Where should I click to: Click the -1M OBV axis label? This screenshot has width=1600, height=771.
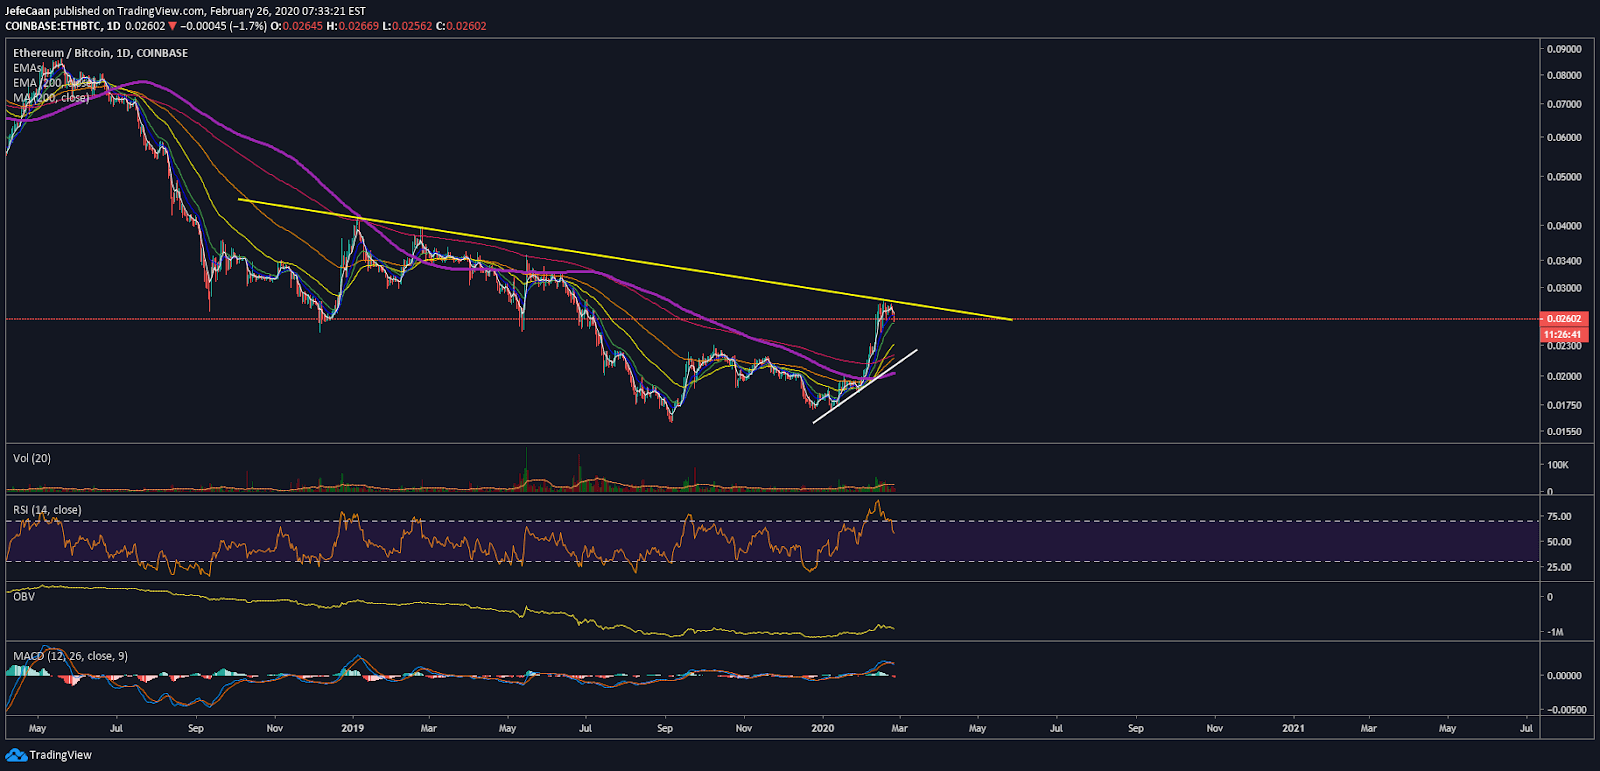1555,632
